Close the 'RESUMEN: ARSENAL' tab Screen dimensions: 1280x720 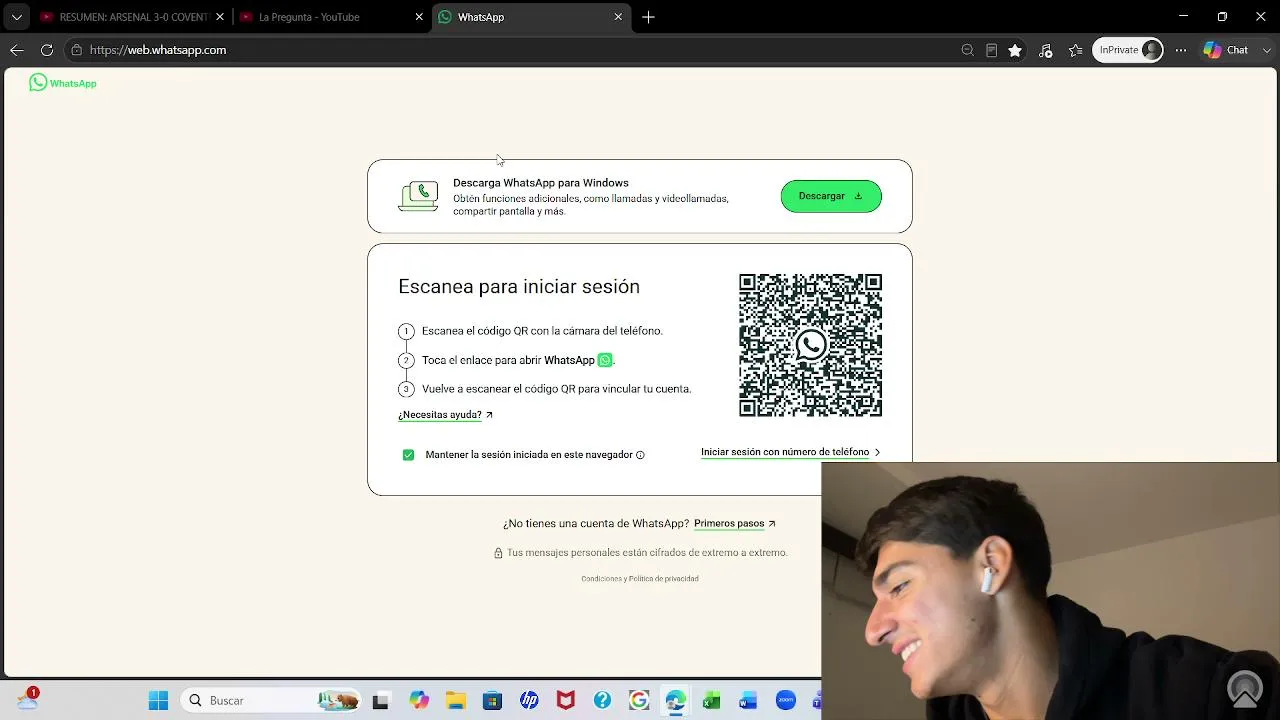220,17
